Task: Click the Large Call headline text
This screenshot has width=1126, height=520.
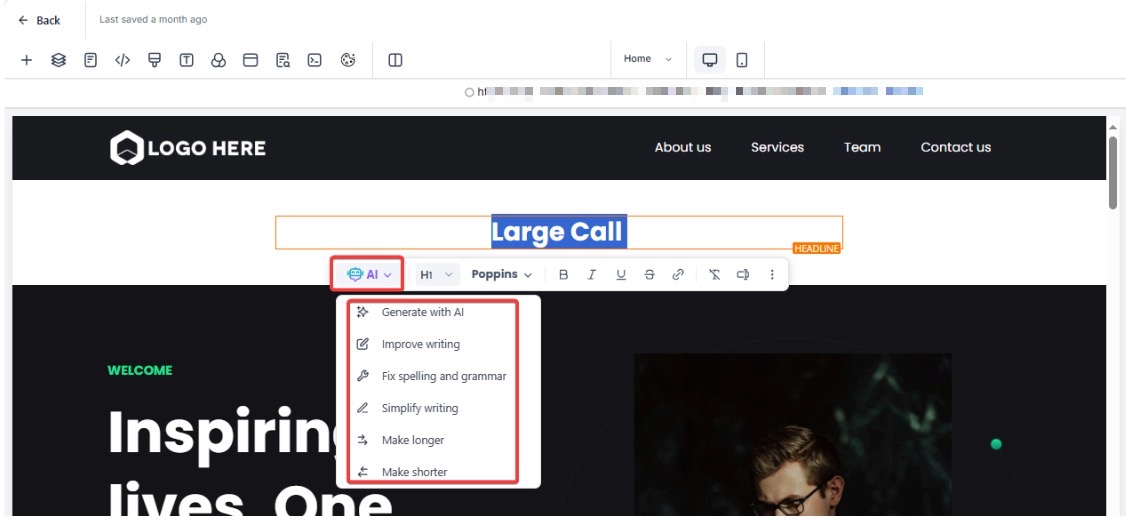Action: coord(558,232)
